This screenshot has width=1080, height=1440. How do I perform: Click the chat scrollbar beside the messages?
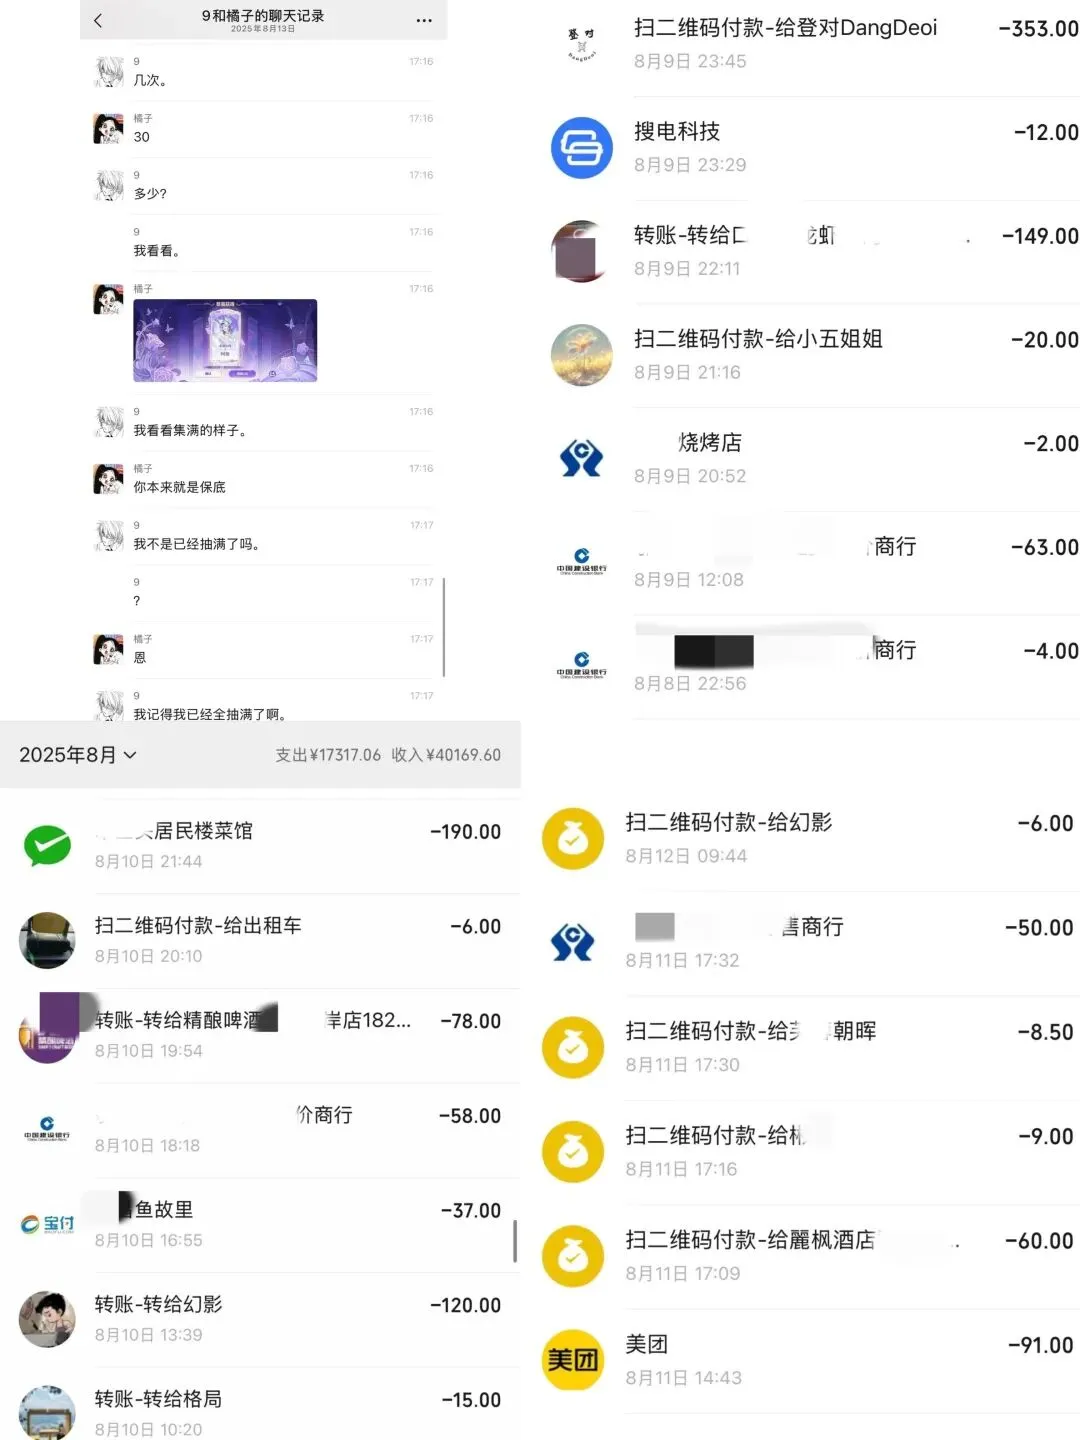tap(443, 626)
